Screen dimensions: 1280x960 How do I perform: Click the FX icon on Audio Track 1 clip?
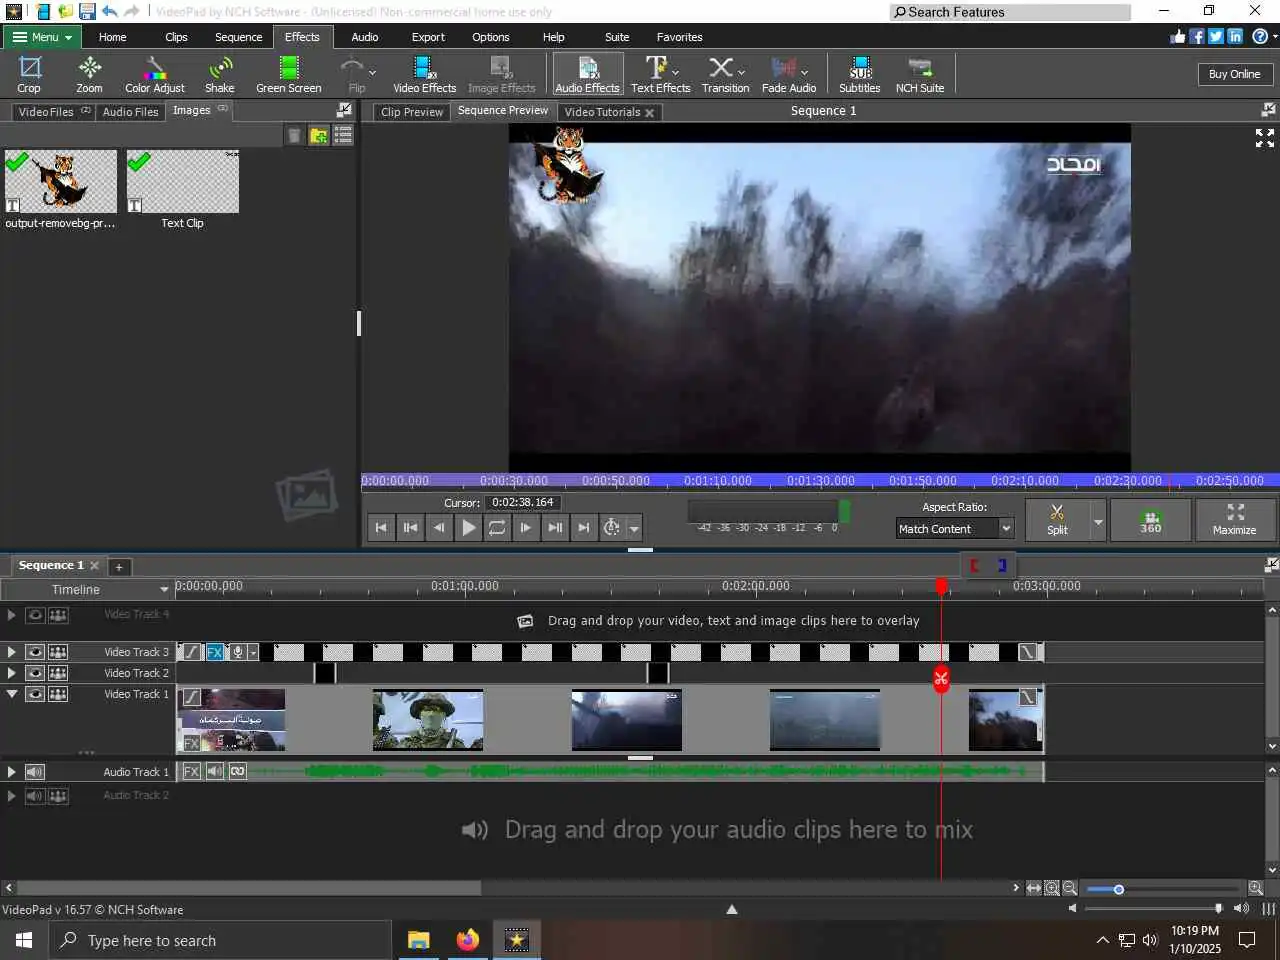tap(191, 771)
